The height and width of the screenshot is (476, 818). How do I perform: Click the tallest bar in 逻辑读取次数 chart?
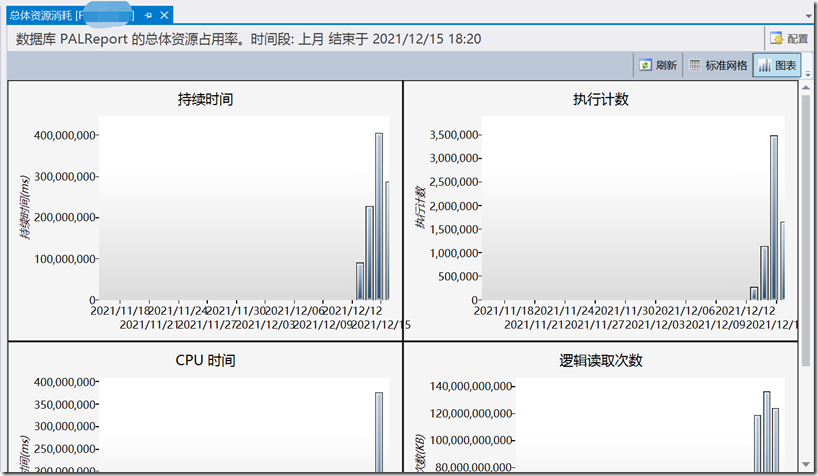coord(766,432)
